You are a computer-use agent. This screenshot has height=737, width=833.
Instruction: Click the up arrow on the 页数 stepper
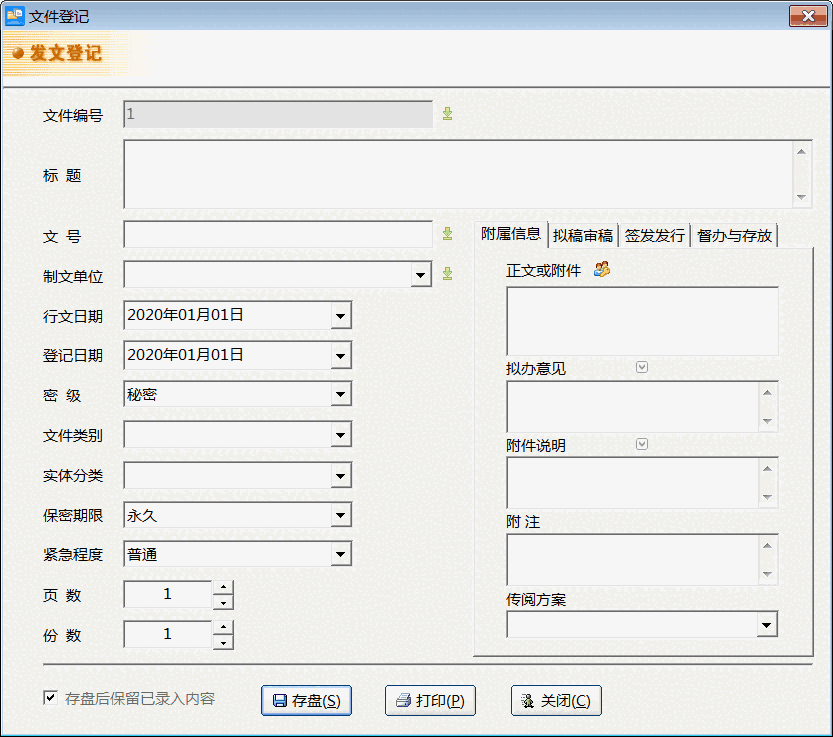[x=223, y=586]
